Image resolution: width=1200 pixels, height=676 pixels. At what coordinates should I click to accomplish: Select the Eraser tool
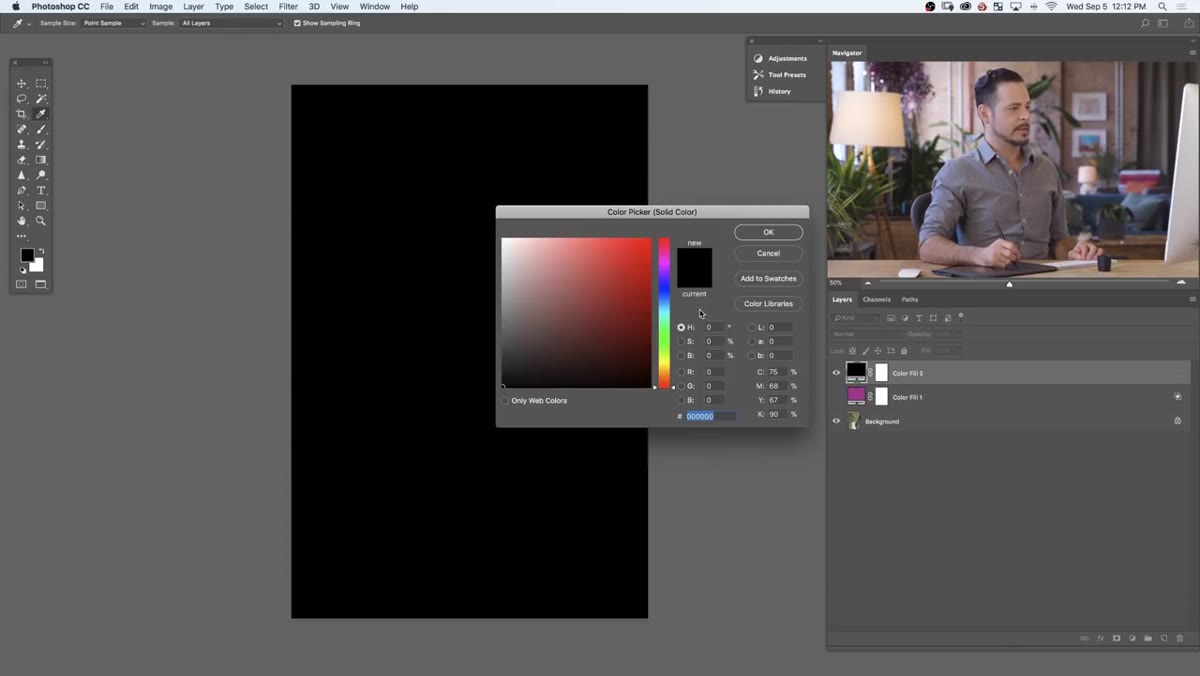click(21, 160)
